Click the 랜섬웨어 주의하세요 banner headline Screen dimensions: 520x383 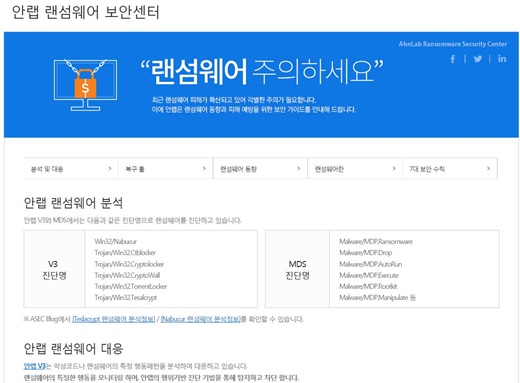click(262, 71)
